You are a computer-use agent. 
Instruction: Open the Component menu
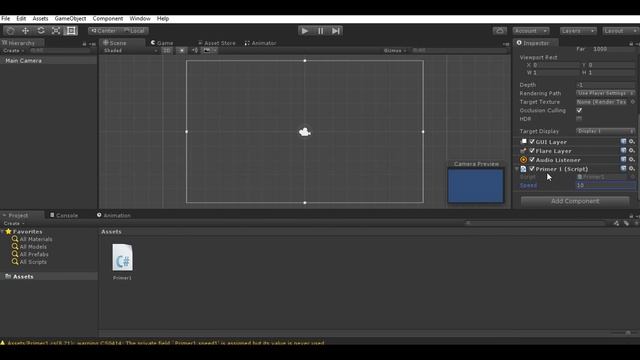pos(108,18)
